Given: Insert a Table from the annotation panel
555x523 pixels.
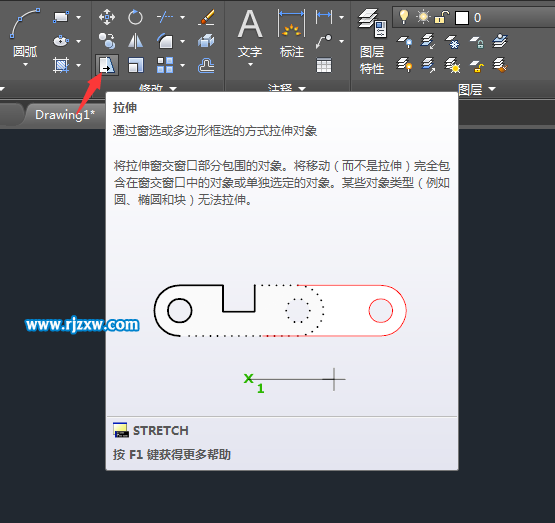Looking at the screenshot, I should pyautogui.click(x=324, y=65).
